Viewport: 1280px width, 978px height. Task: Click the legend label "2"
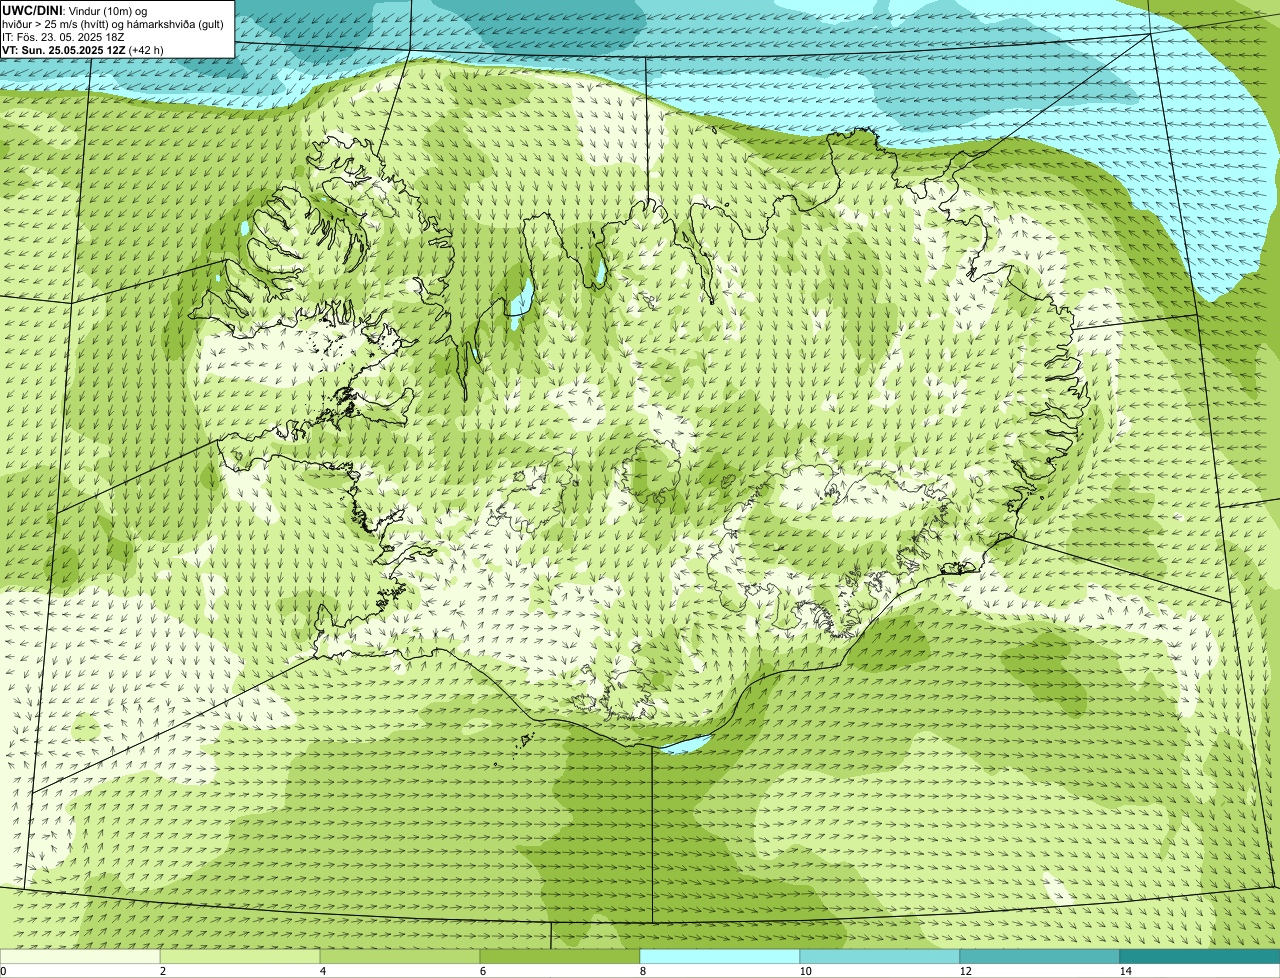(163, 971)
